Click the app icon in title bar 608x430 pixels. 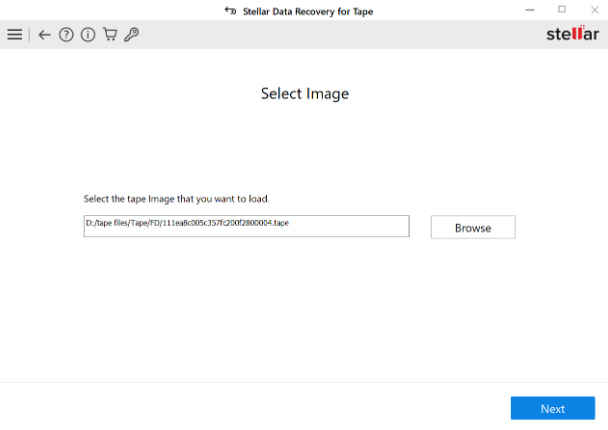click(230, 11)
